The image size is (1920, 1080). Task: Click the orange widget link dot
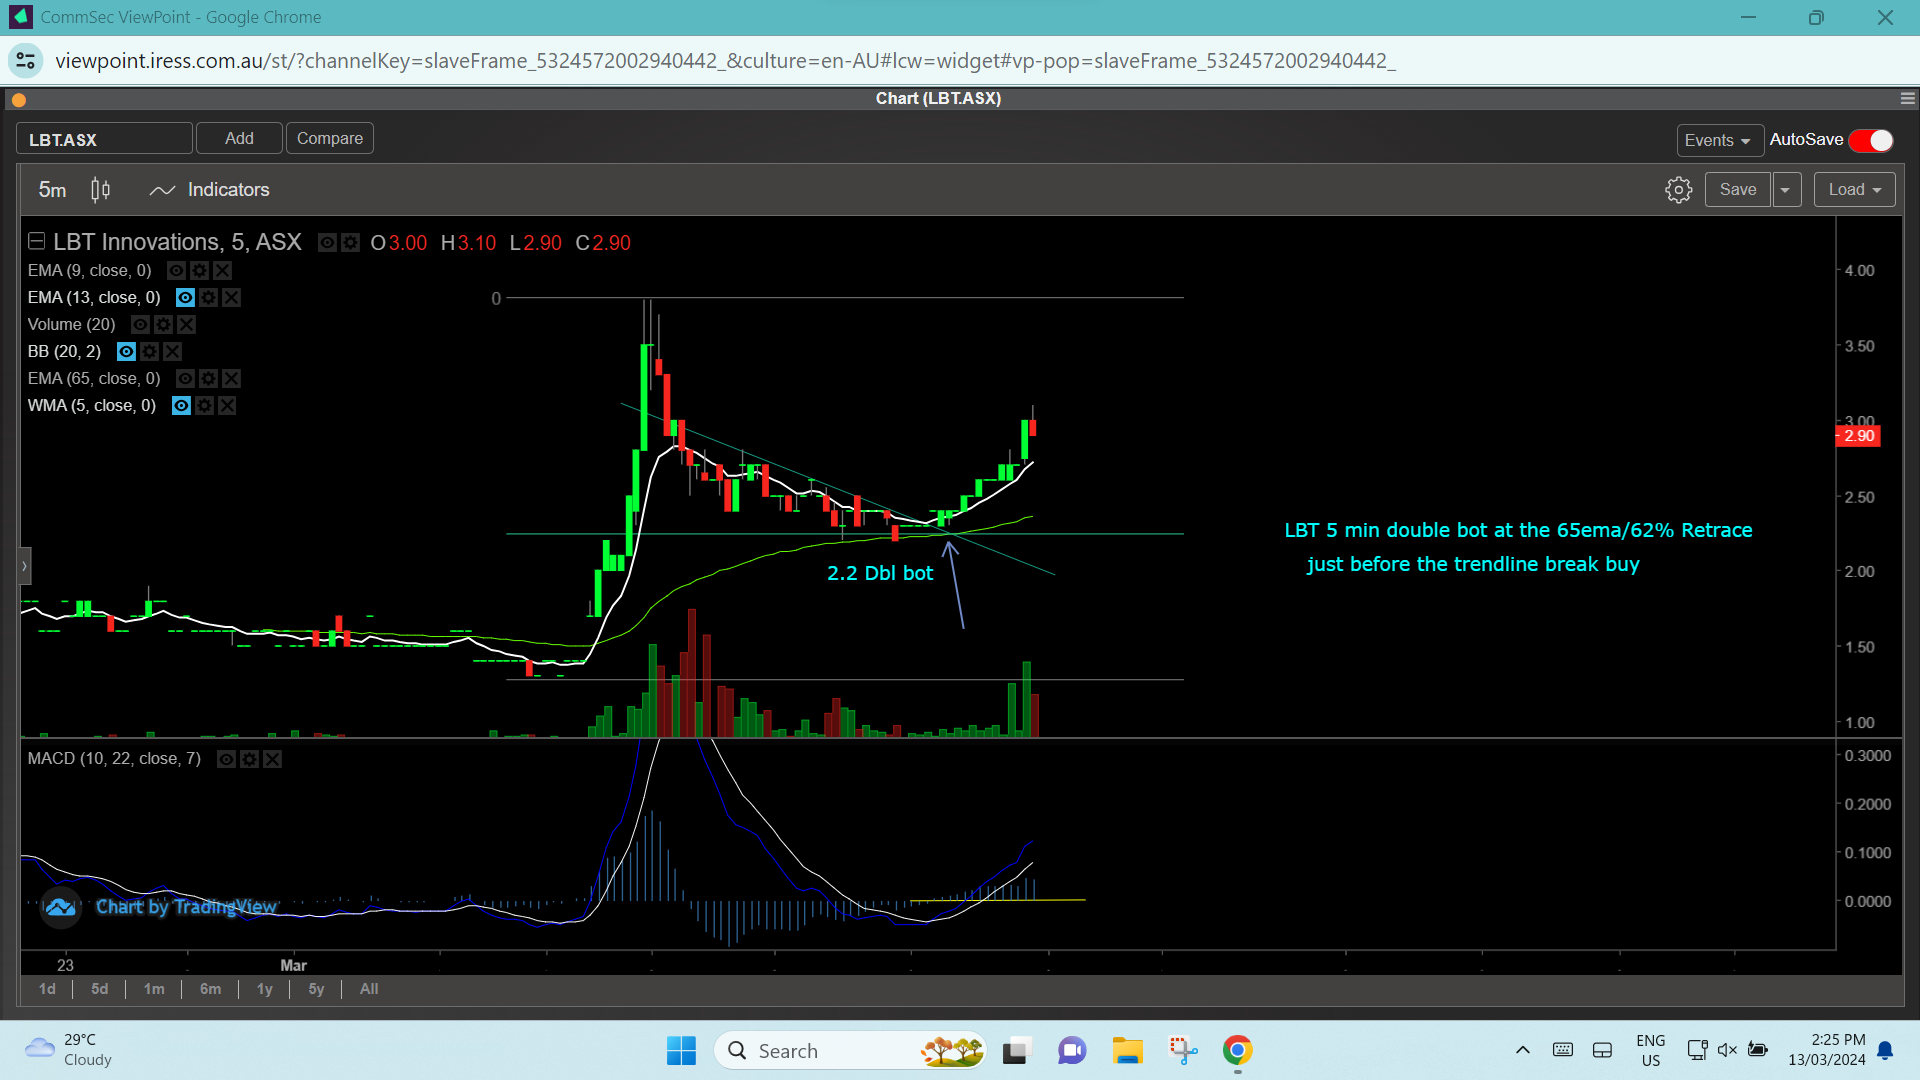18,99
